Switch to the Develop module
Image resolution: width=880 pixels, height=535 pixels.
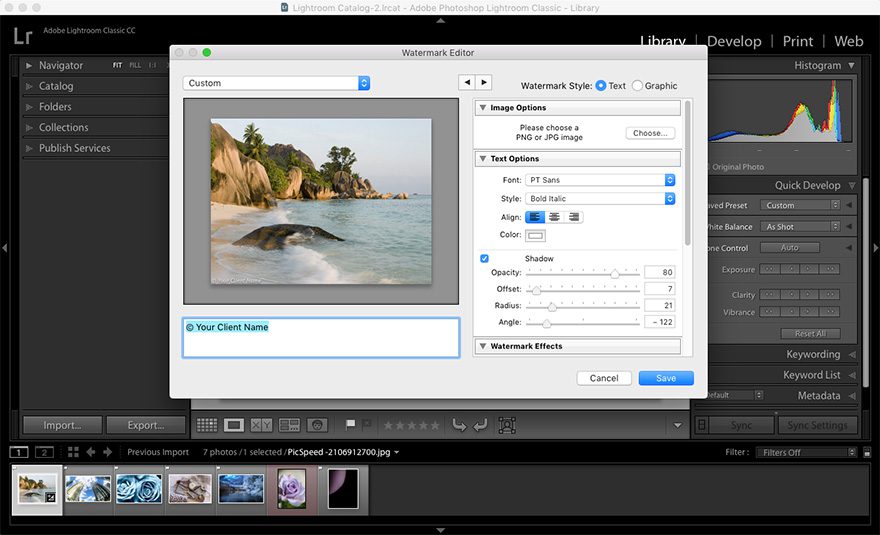tap(733, 41)
